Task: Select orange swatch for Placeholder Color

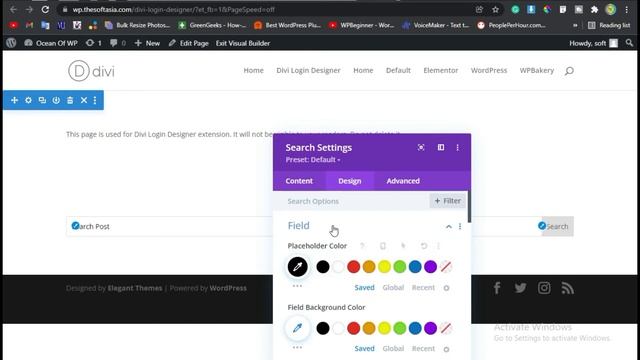Action: (x=369, y=267)
